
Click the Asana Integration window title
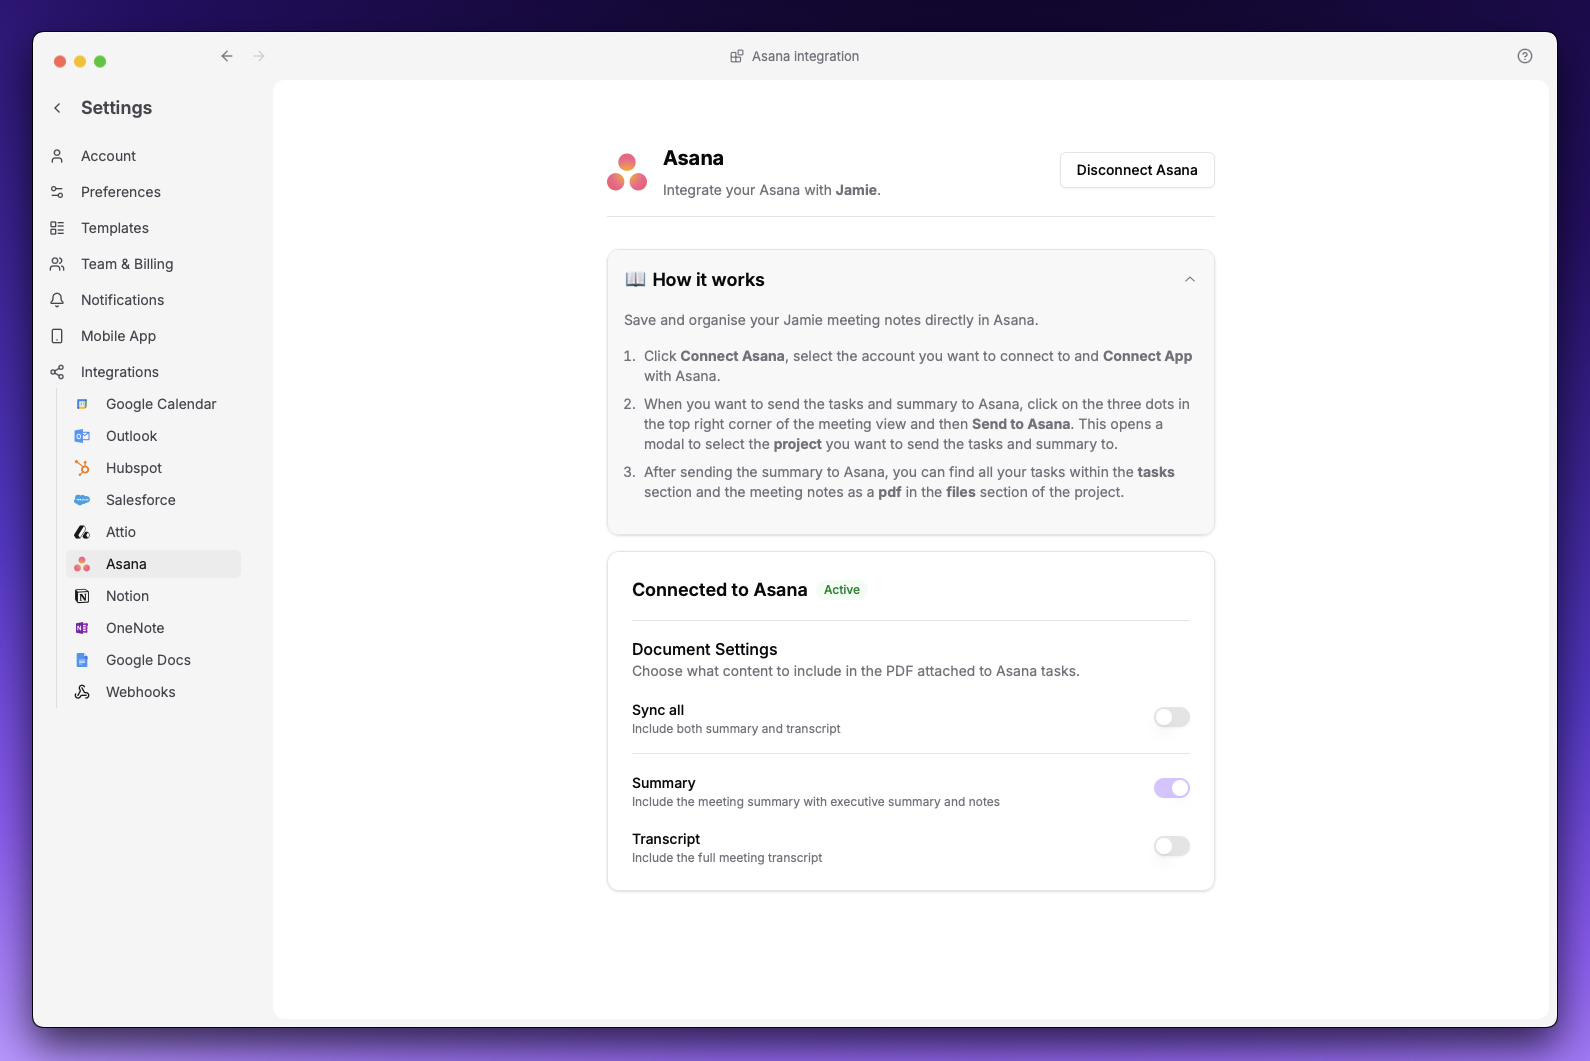pyautogui.click(x=805, y=56)
